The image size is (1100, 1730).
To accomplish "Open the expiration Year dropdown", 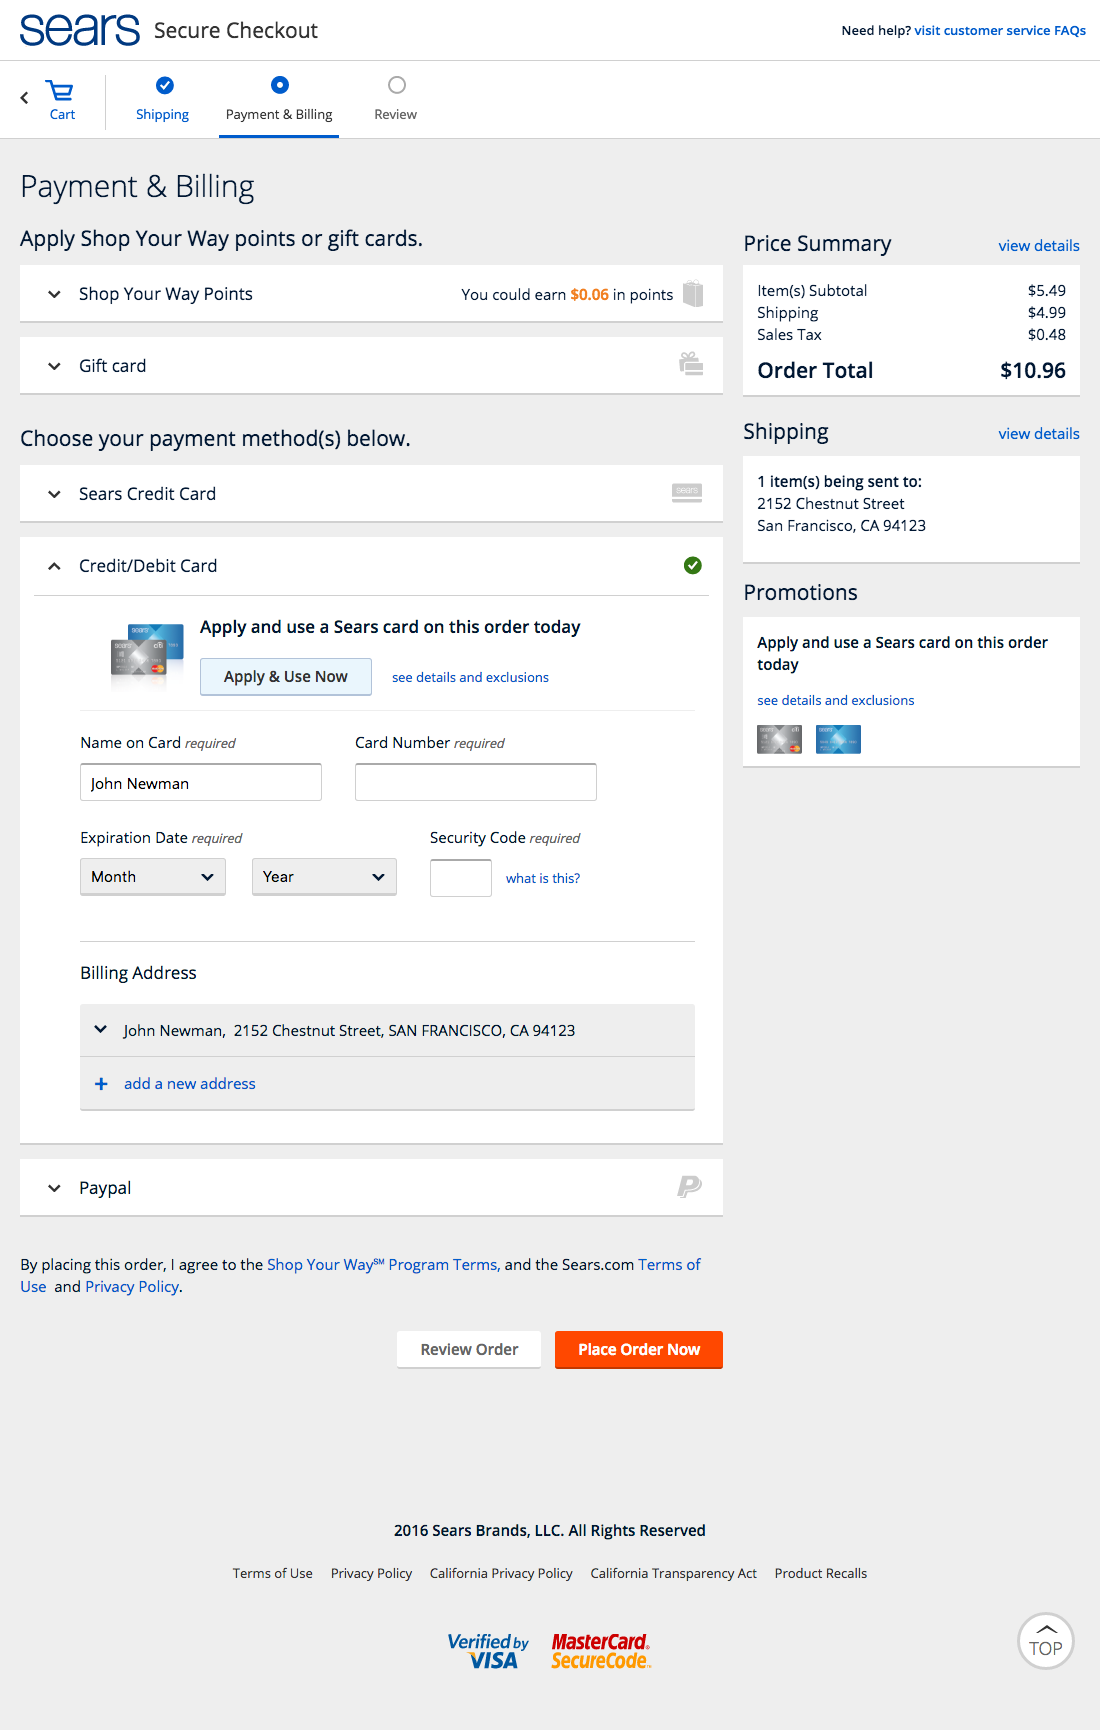I will (324, 877).
